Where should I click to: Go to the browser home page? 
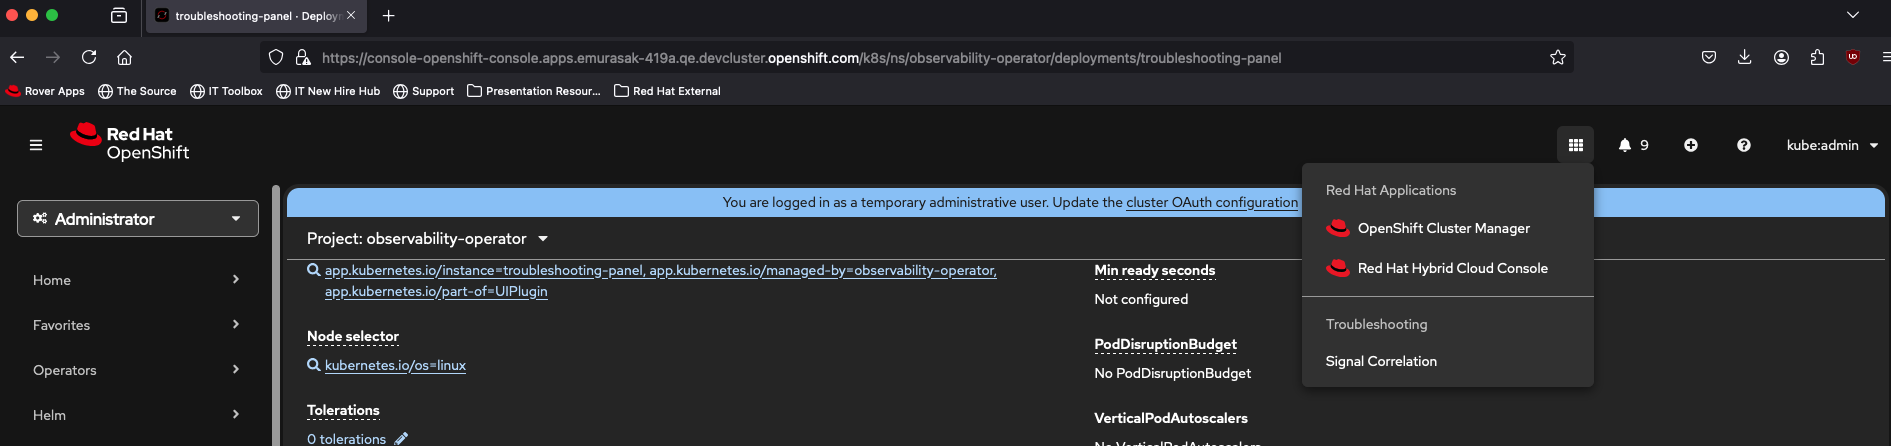pyautogui.click(x=124, y=57)
